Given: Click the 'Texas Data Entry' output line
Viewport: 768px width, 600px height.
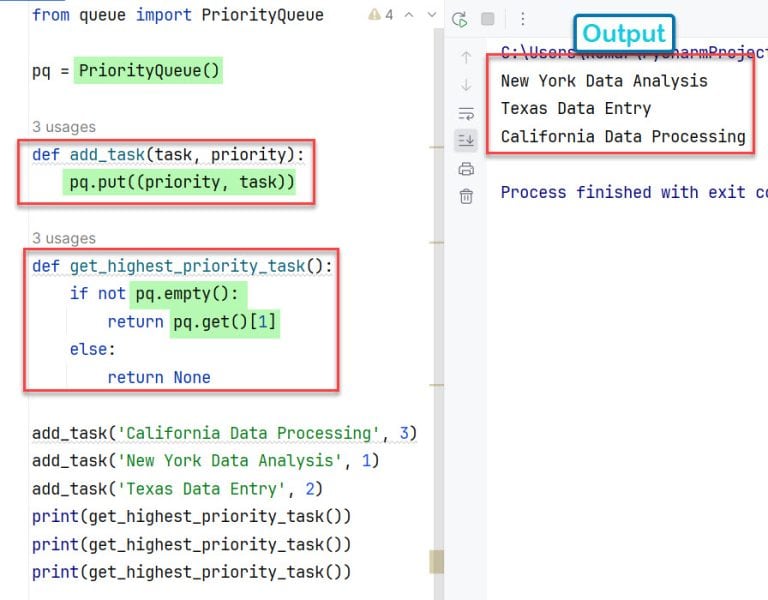Looking at the screenshot, I should click(x=576, y=109).
